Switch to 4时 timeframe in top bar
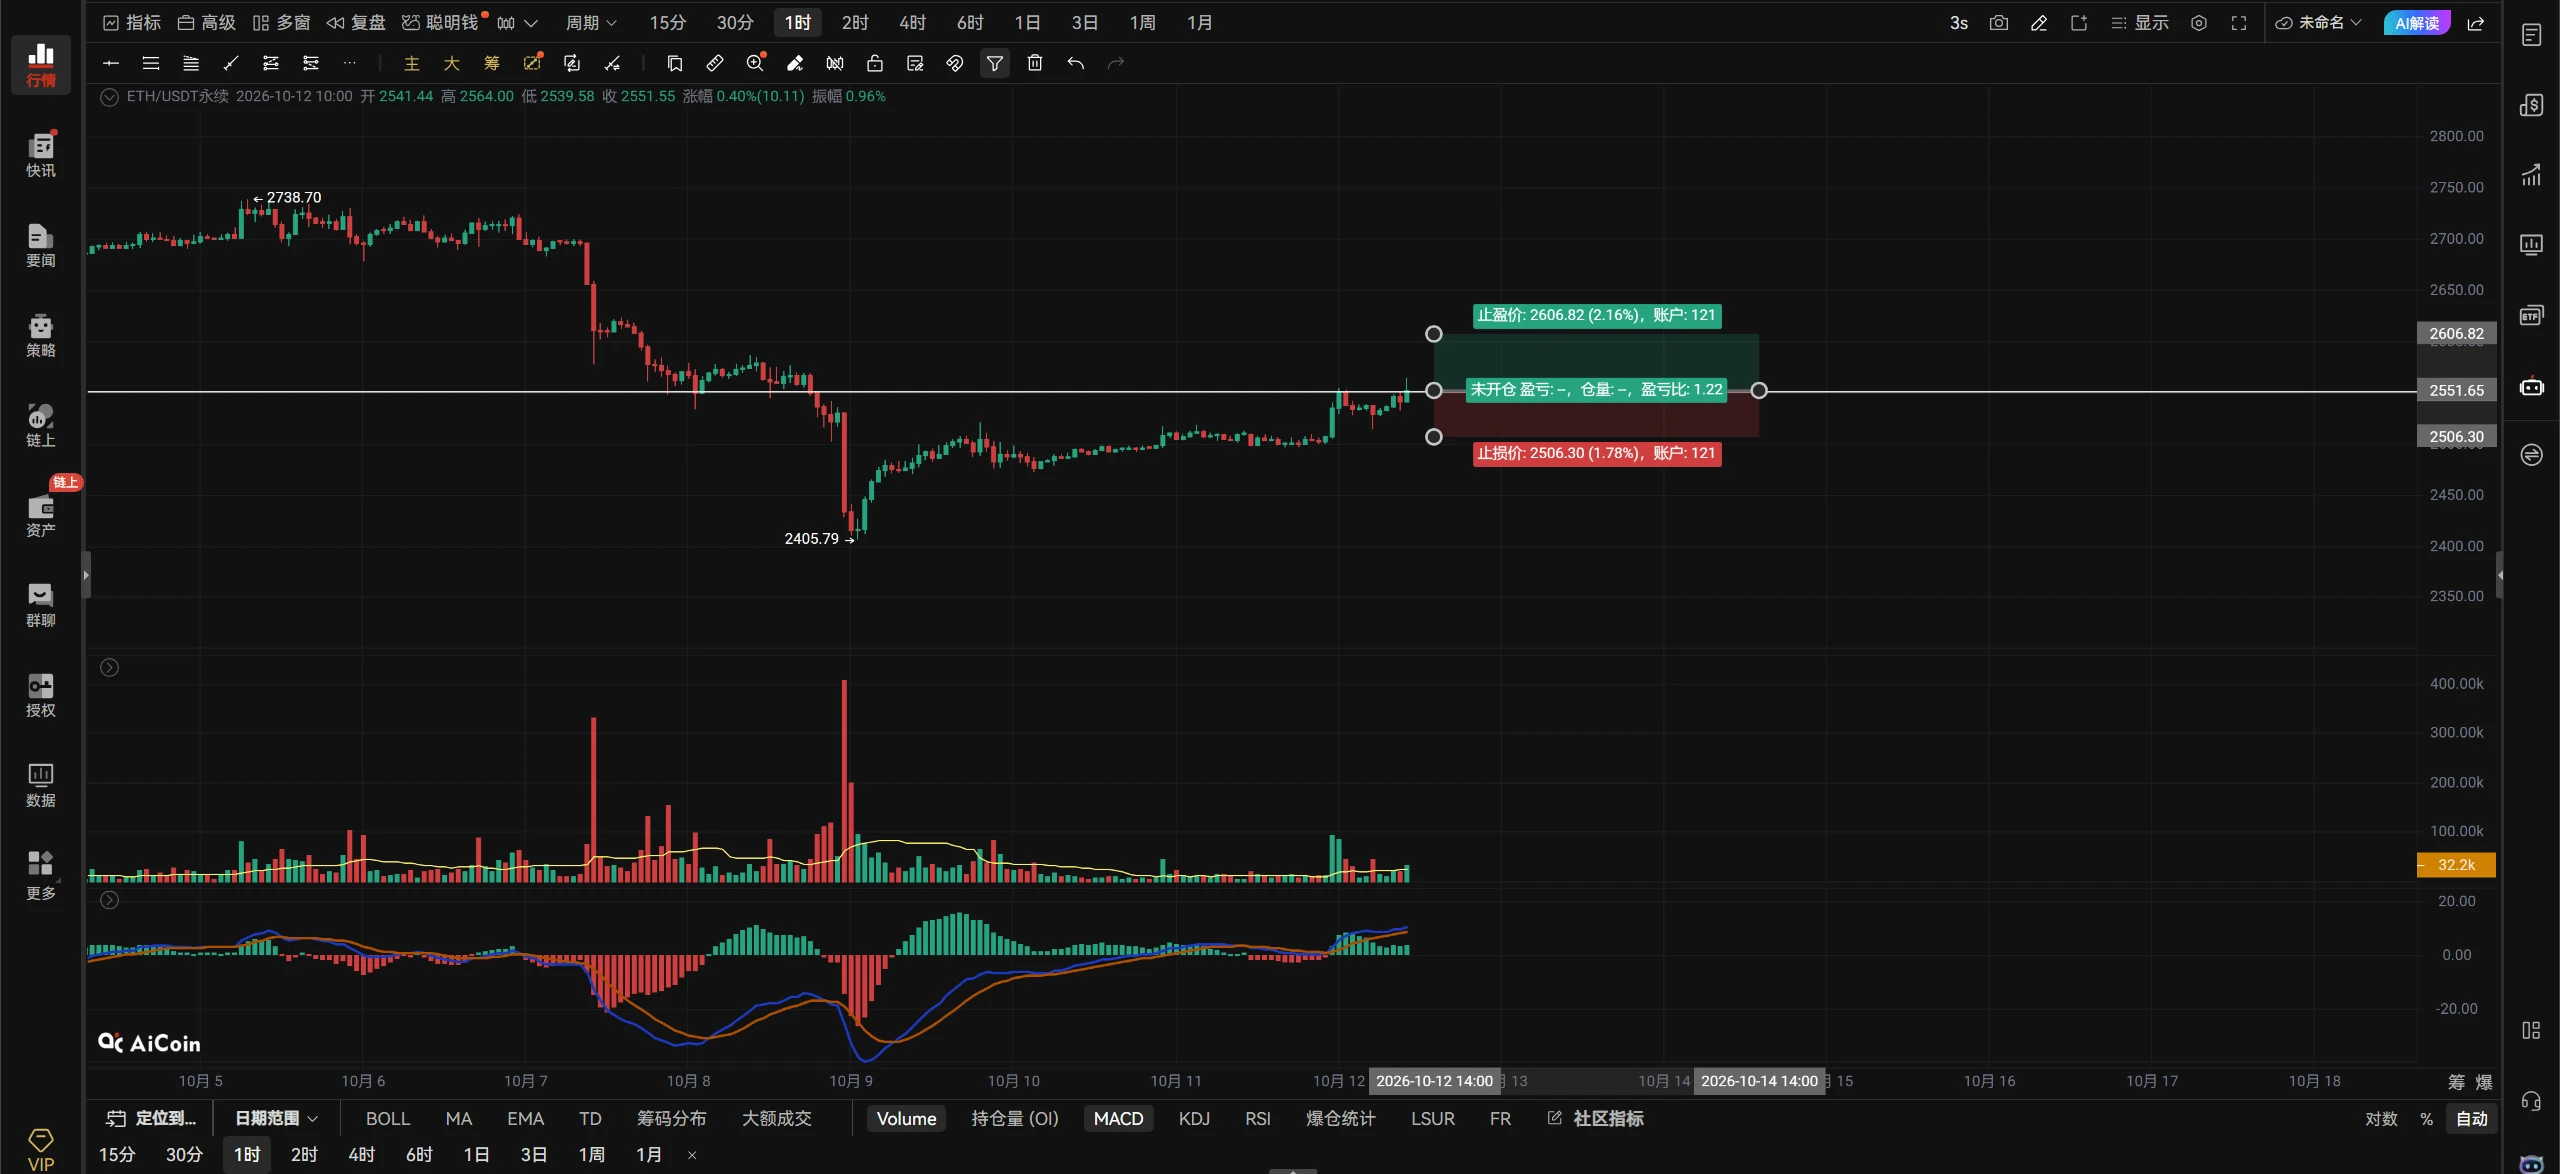This screenshot has width=2560, height=1174. pyautogui.click(x=912, y=23)
